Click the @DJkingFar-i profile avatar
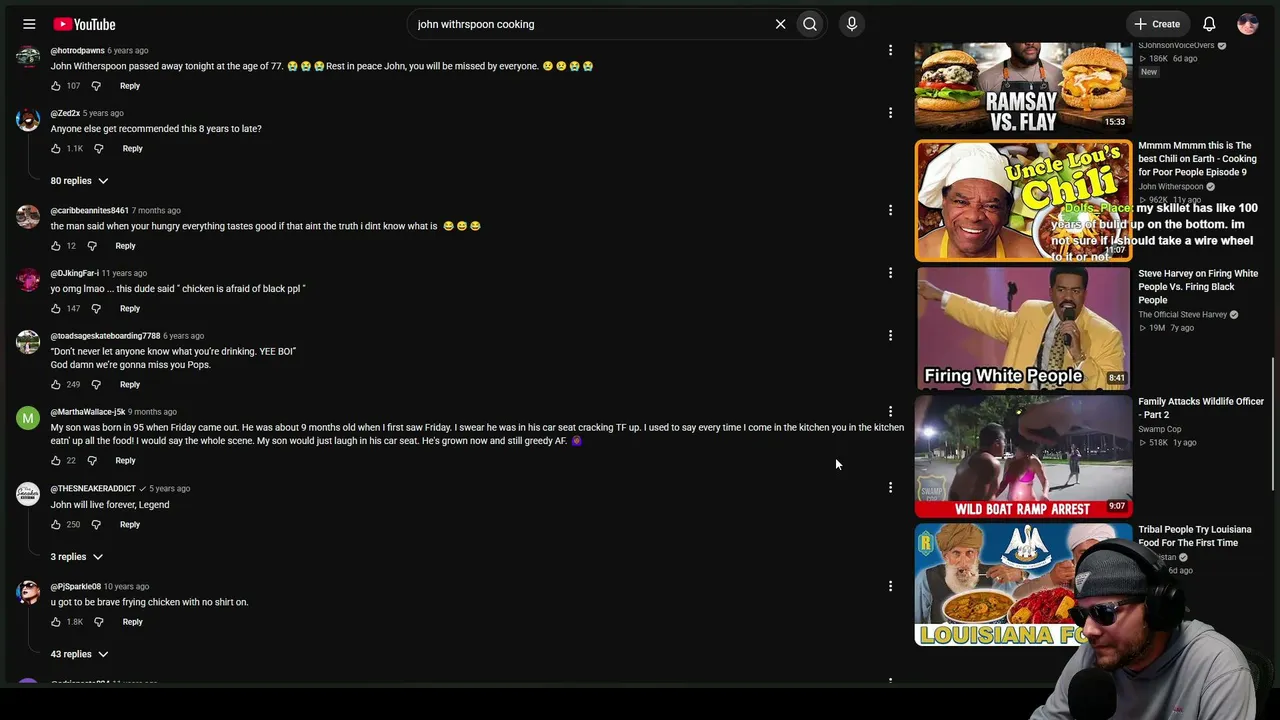Viewport: 1280px width, 720px height. click(28, 279)
